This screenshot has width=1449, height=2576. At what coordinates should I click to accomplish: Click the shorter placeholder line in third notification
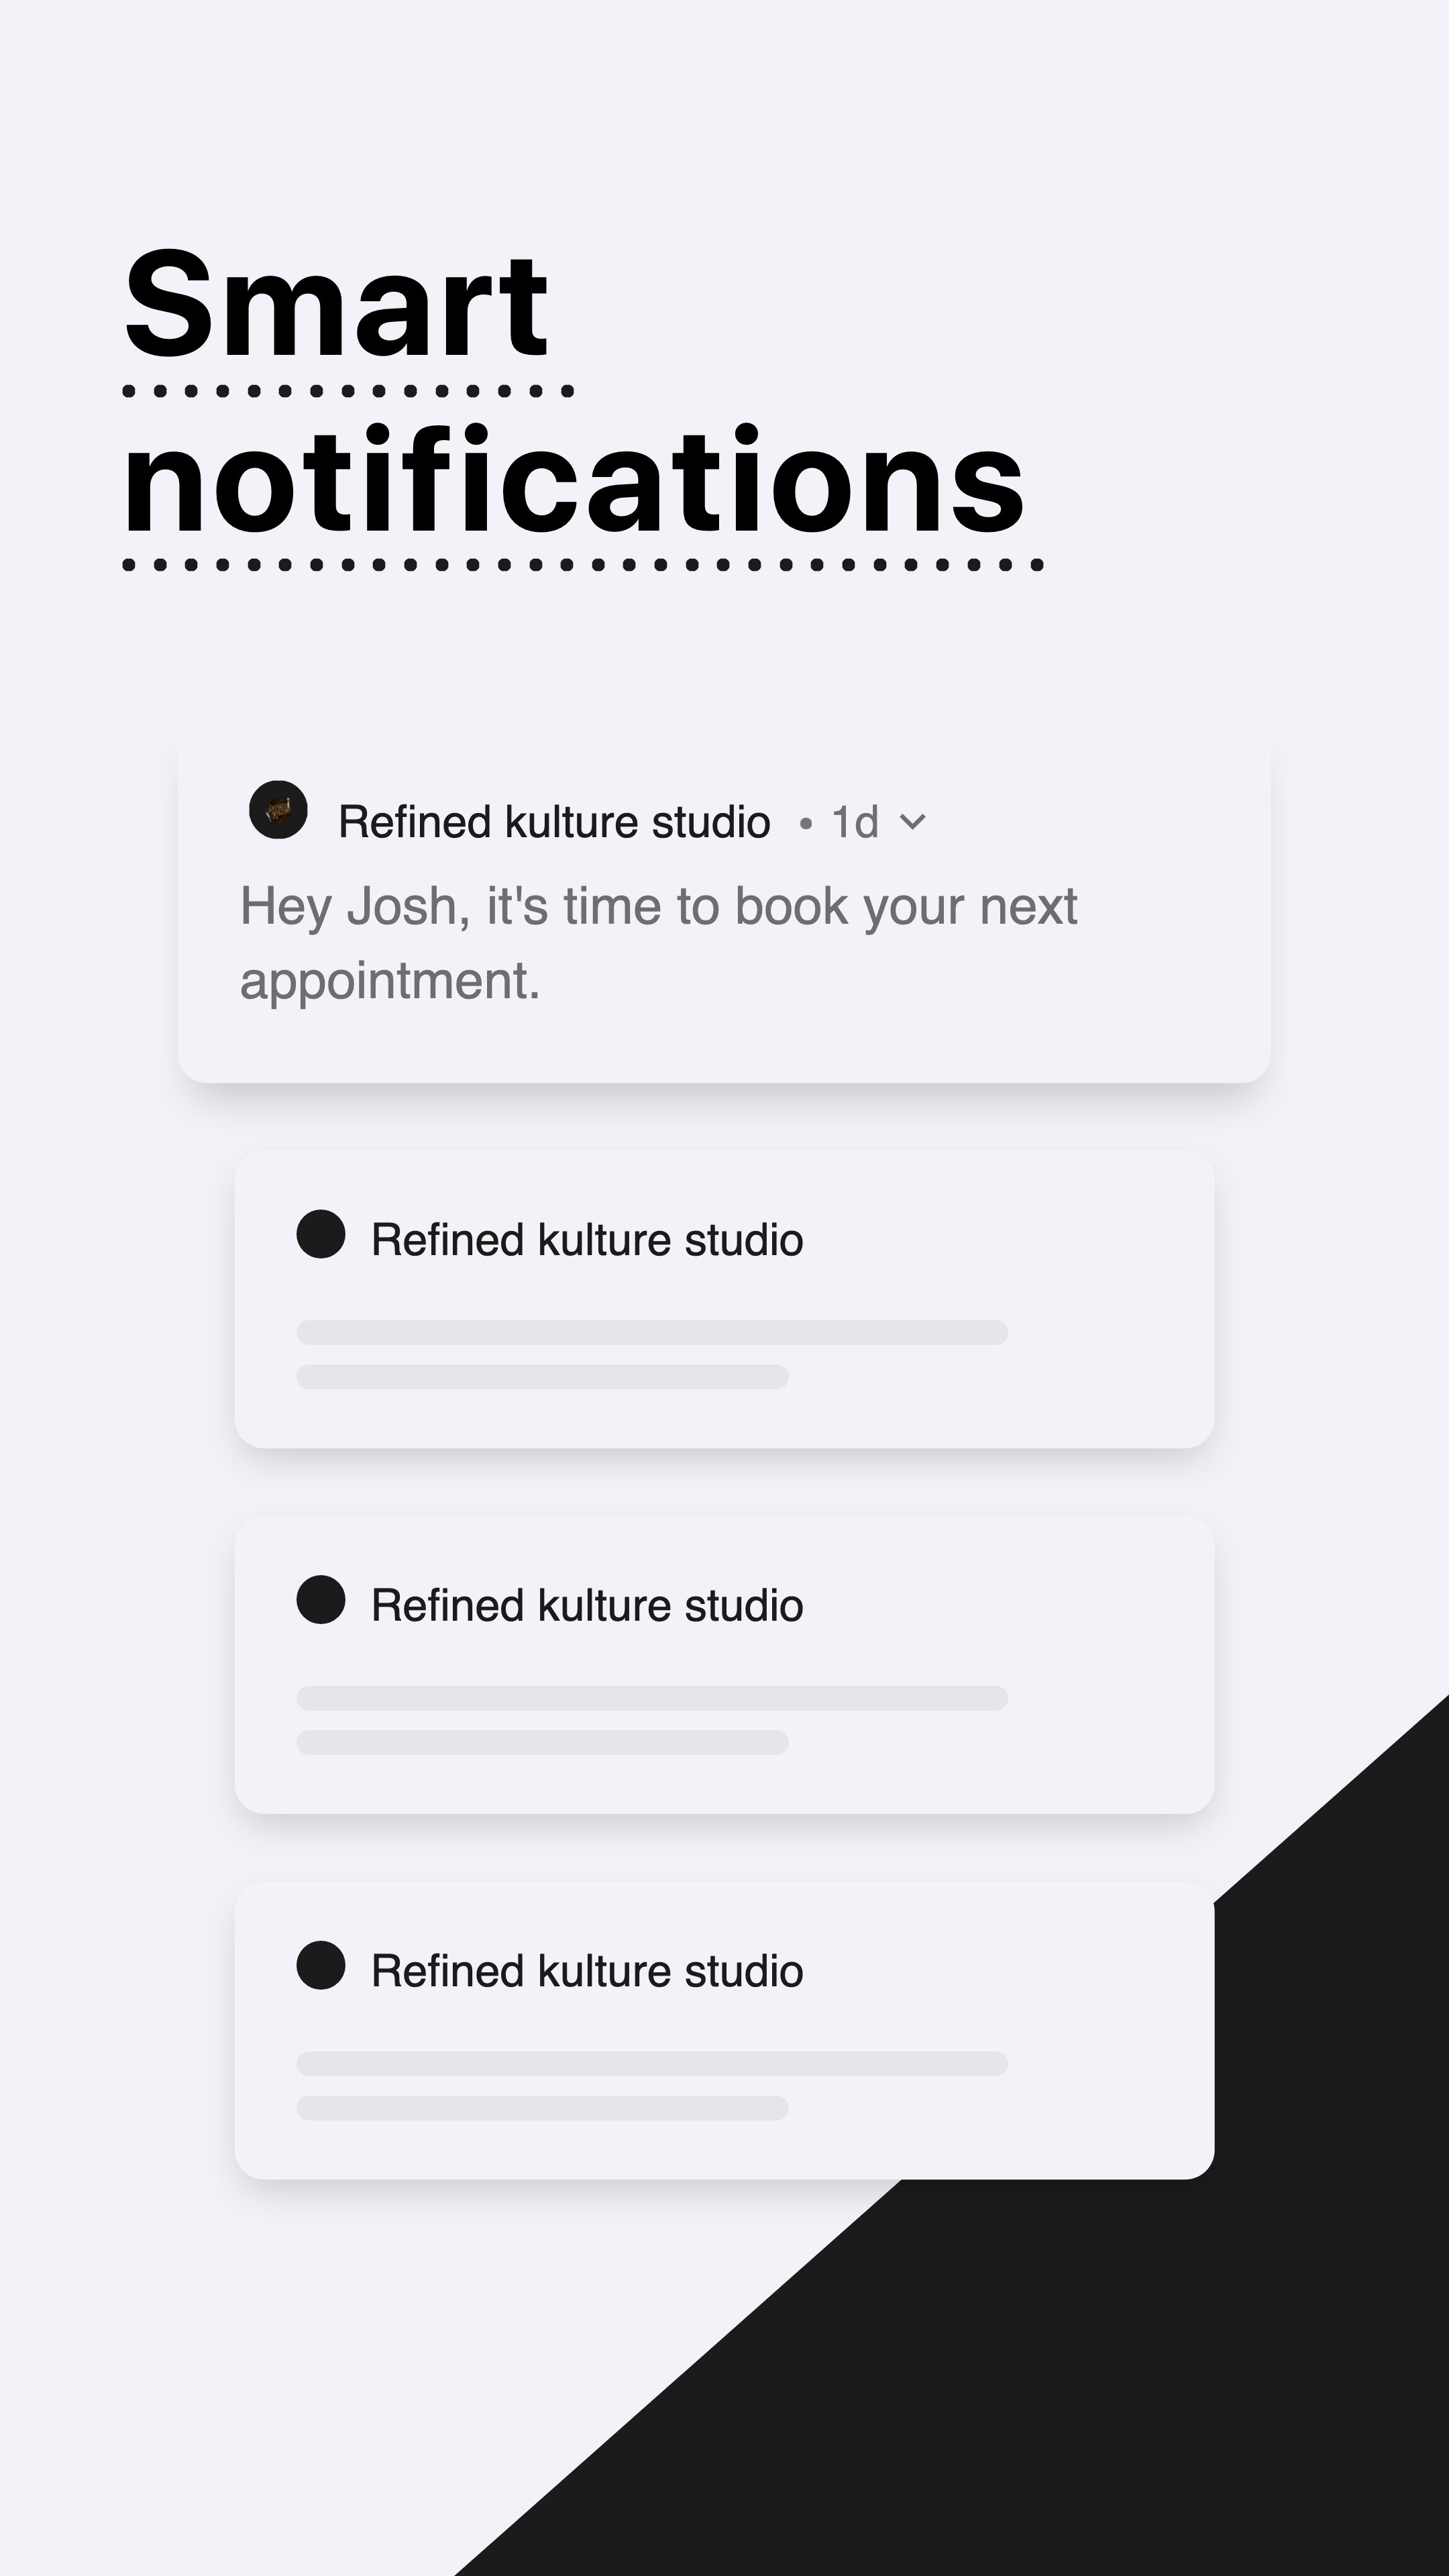[x=542, y=1743]
